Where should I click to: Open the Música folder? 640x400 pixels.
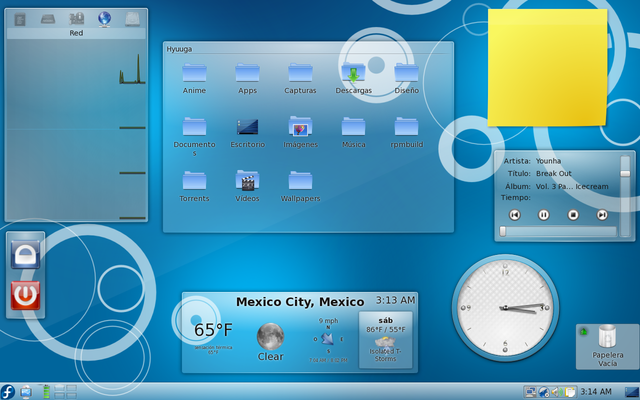[353, 132]
